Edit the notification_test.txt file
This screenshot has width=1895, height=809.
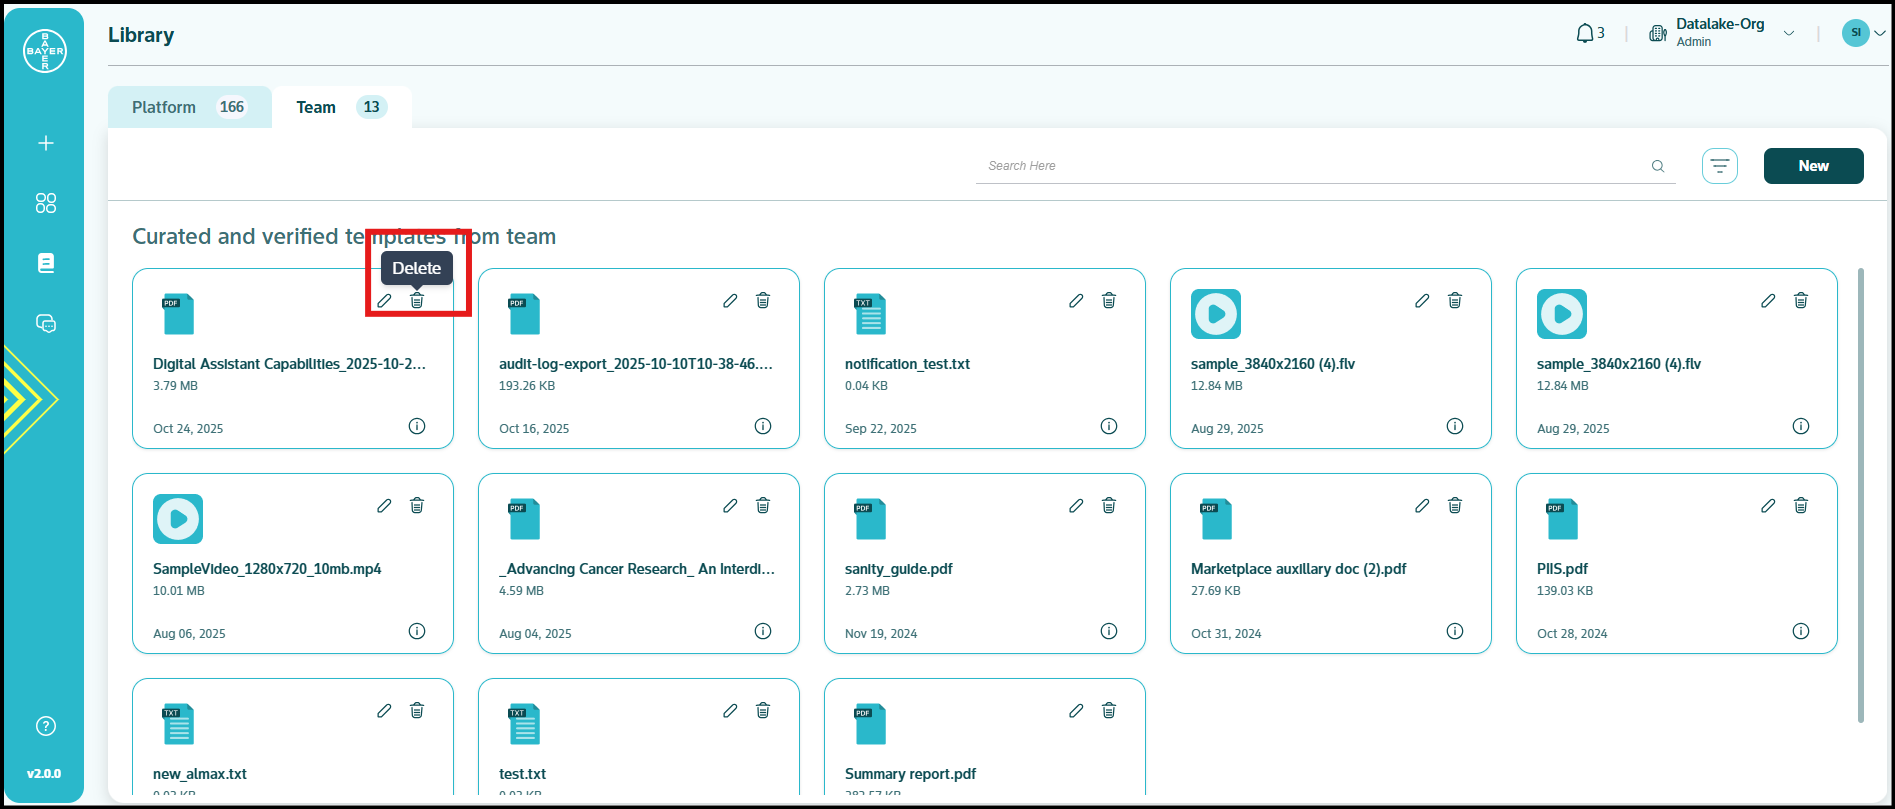(x=1076, y=301)
